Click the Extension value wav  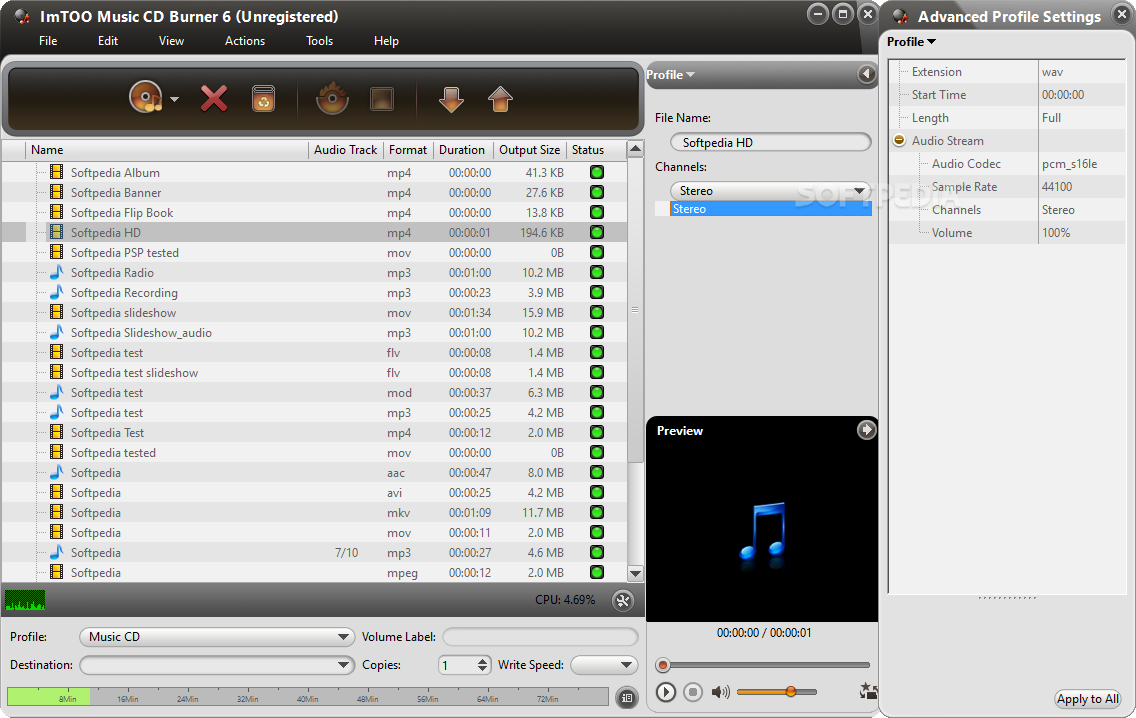pos(1052,72)
